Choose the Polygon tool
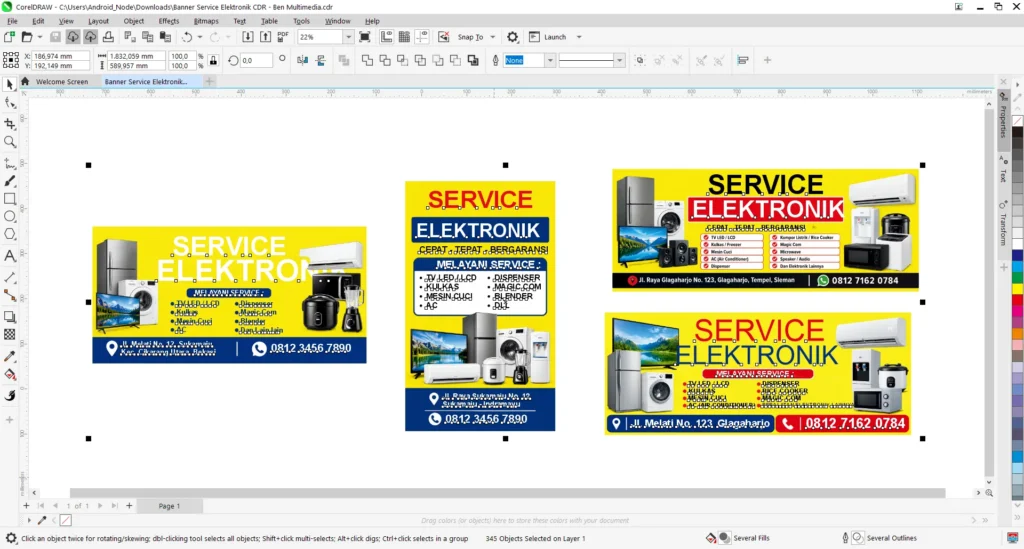Viewport: 1024px width, 549px height. click(x=9, y=234)
